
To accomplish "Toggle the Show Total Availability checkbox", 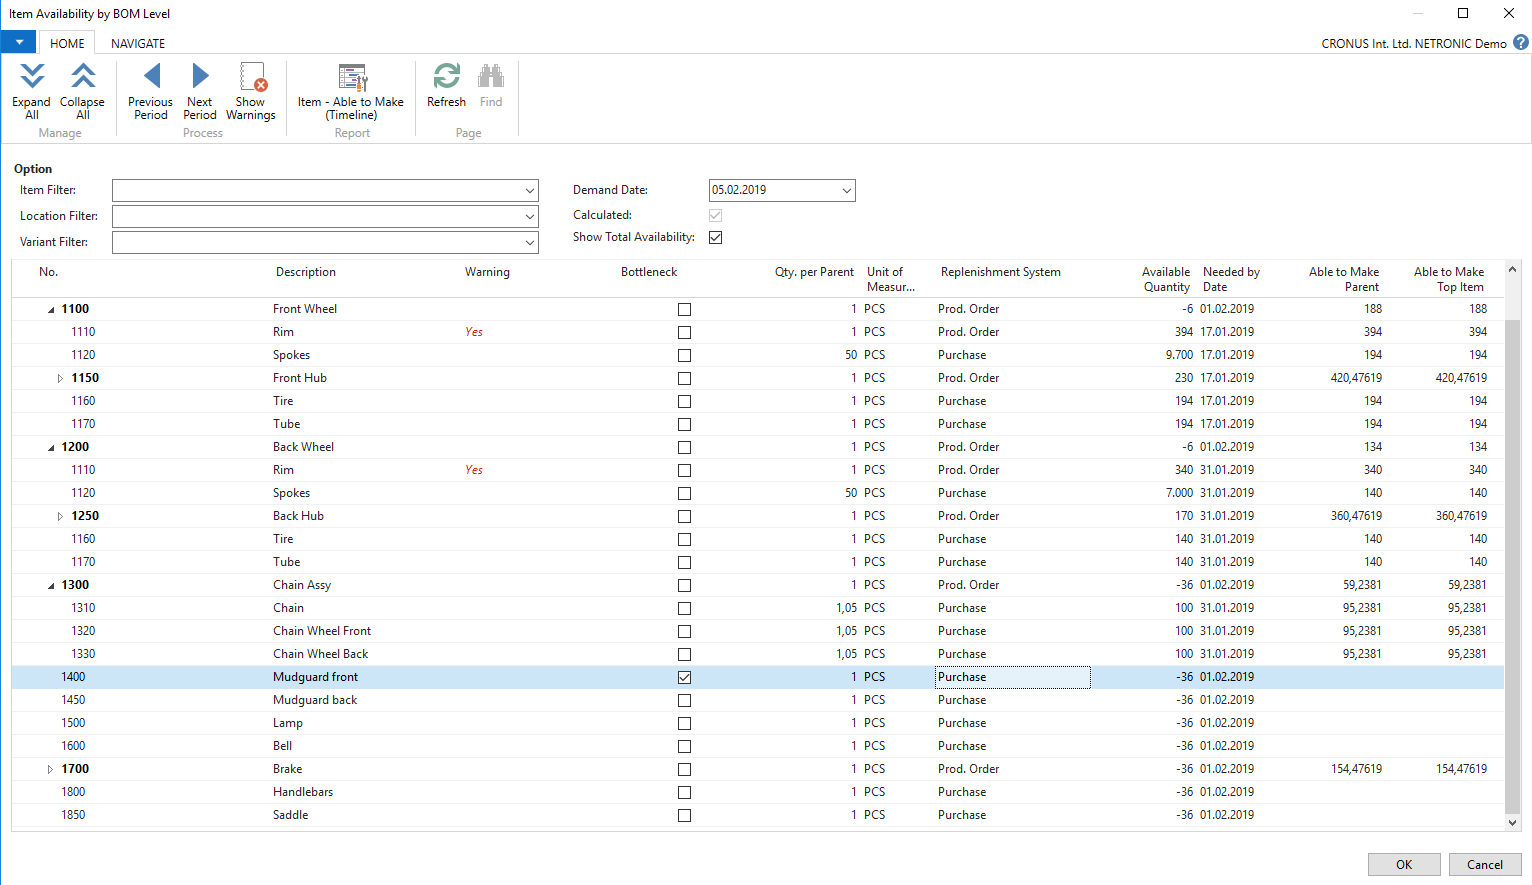I will tap(714, 237).
